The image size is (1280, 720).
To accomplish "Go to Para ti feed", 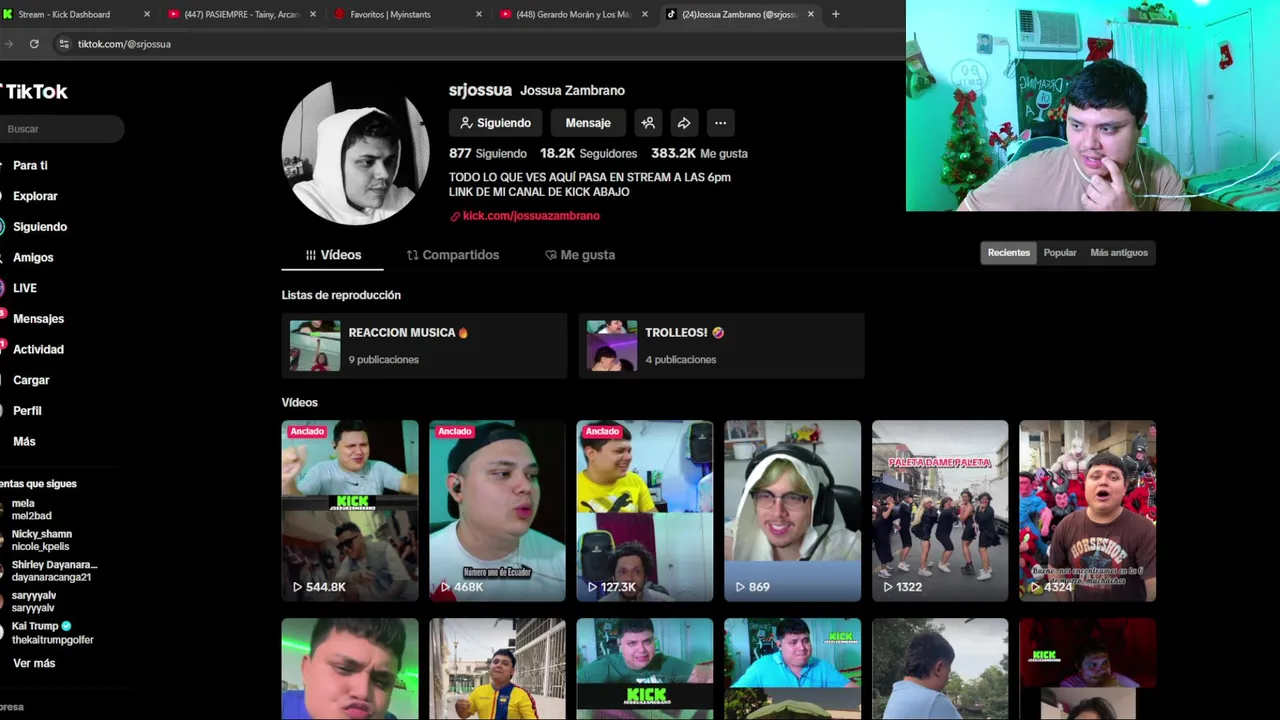I will tap(30, 166).
